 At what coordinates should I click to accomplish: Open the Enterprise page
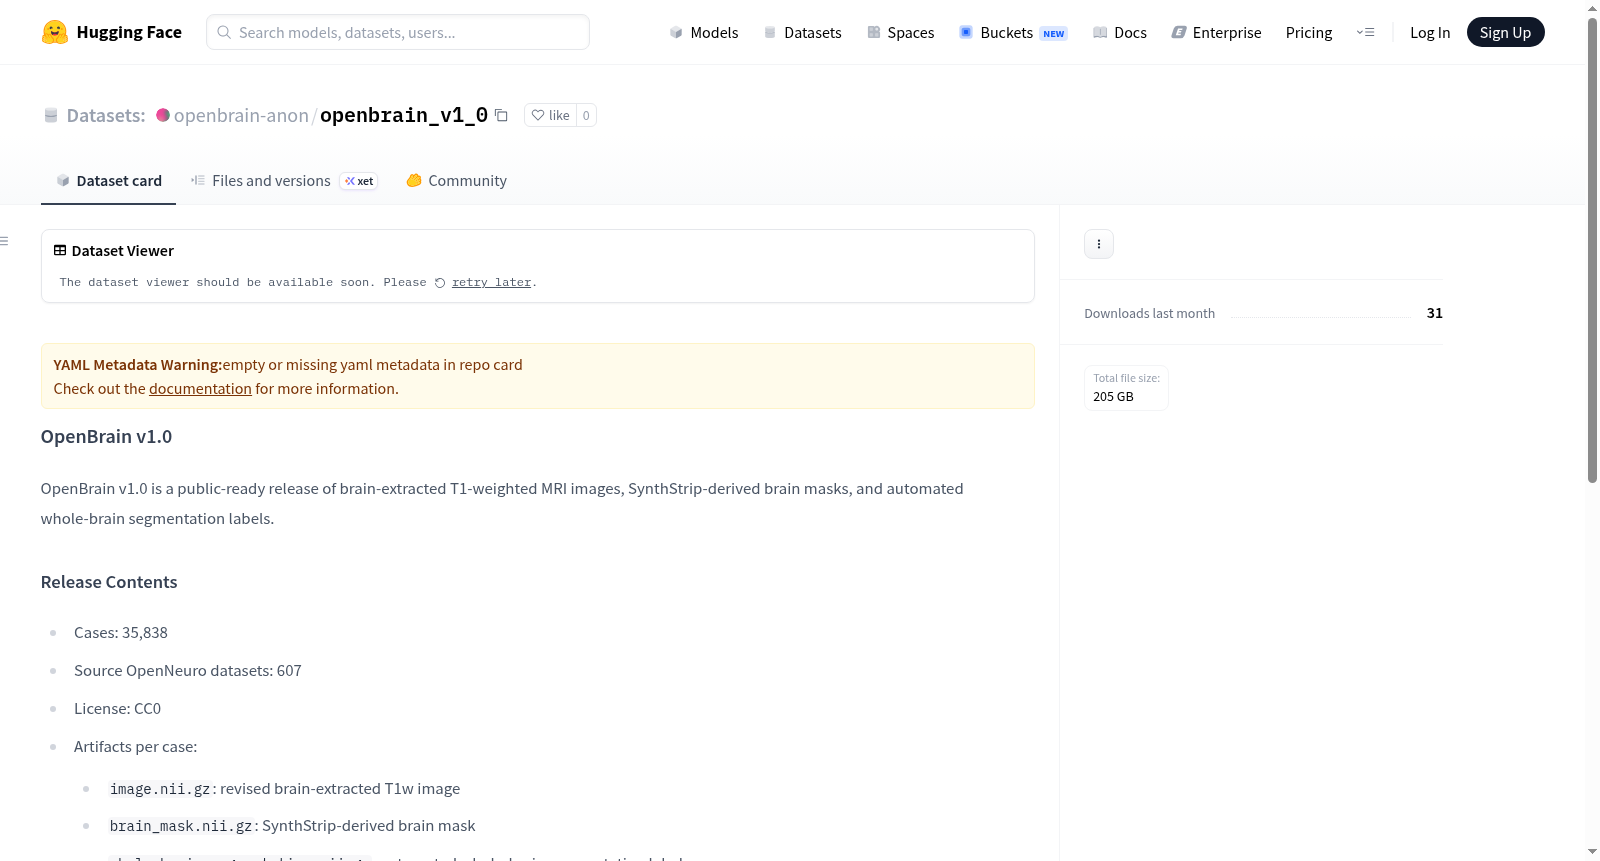pos(1216,32)
